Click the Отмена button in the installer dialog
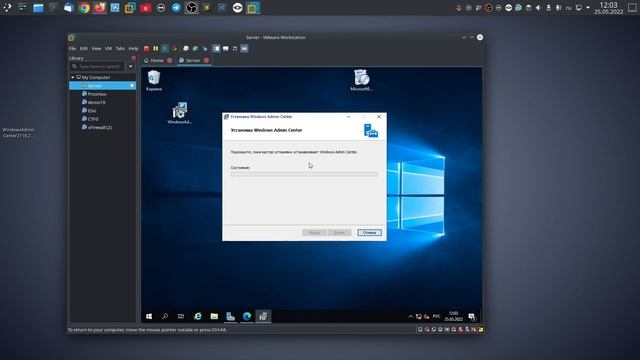Image resolution: width=640 pixels, height=360 pixels. point(369,233)
